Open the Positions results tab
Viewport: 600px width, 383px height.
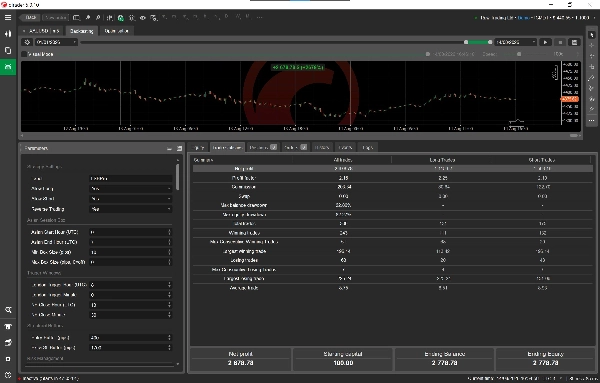[x=263, y=147]
